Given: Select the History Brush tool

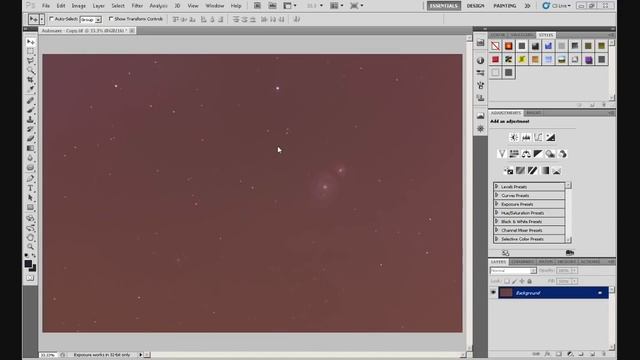Looking at the screenshot, I should pyautogui.click(x=31, y=129).
